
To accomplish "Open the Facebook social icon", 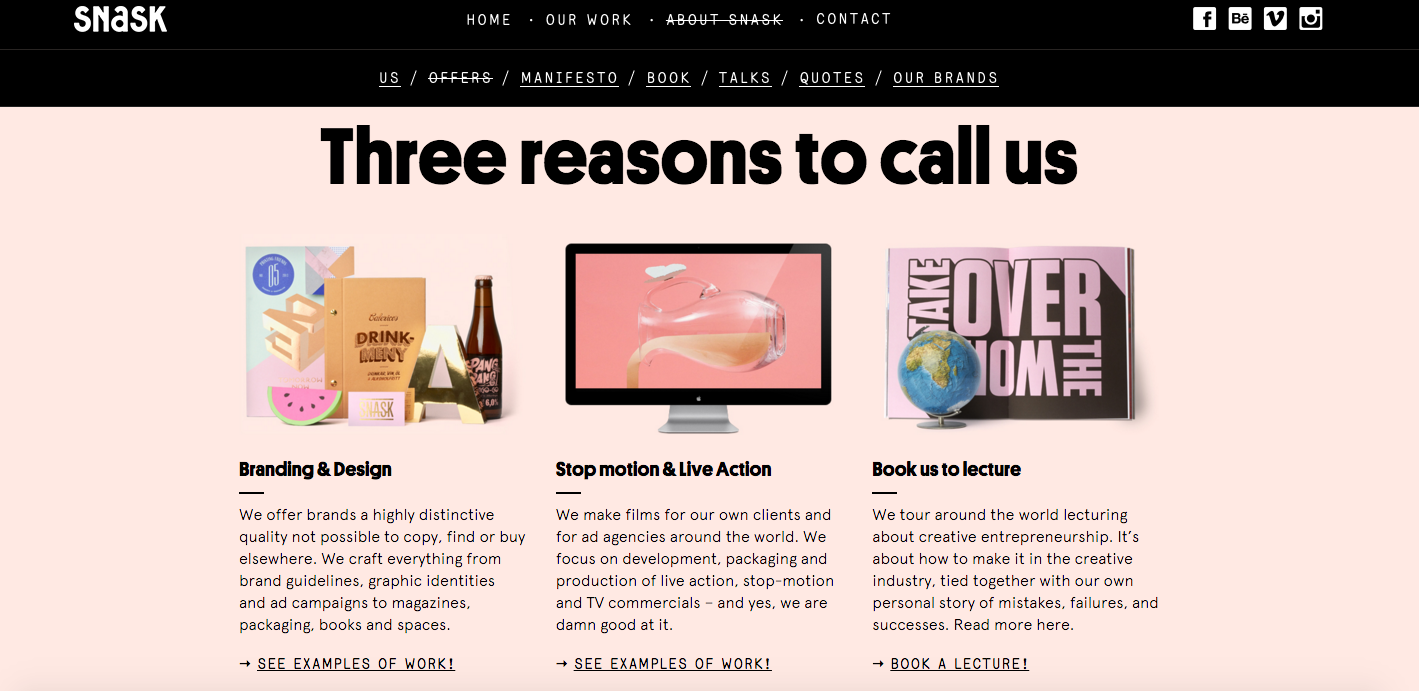I will tap(1204, 18).
